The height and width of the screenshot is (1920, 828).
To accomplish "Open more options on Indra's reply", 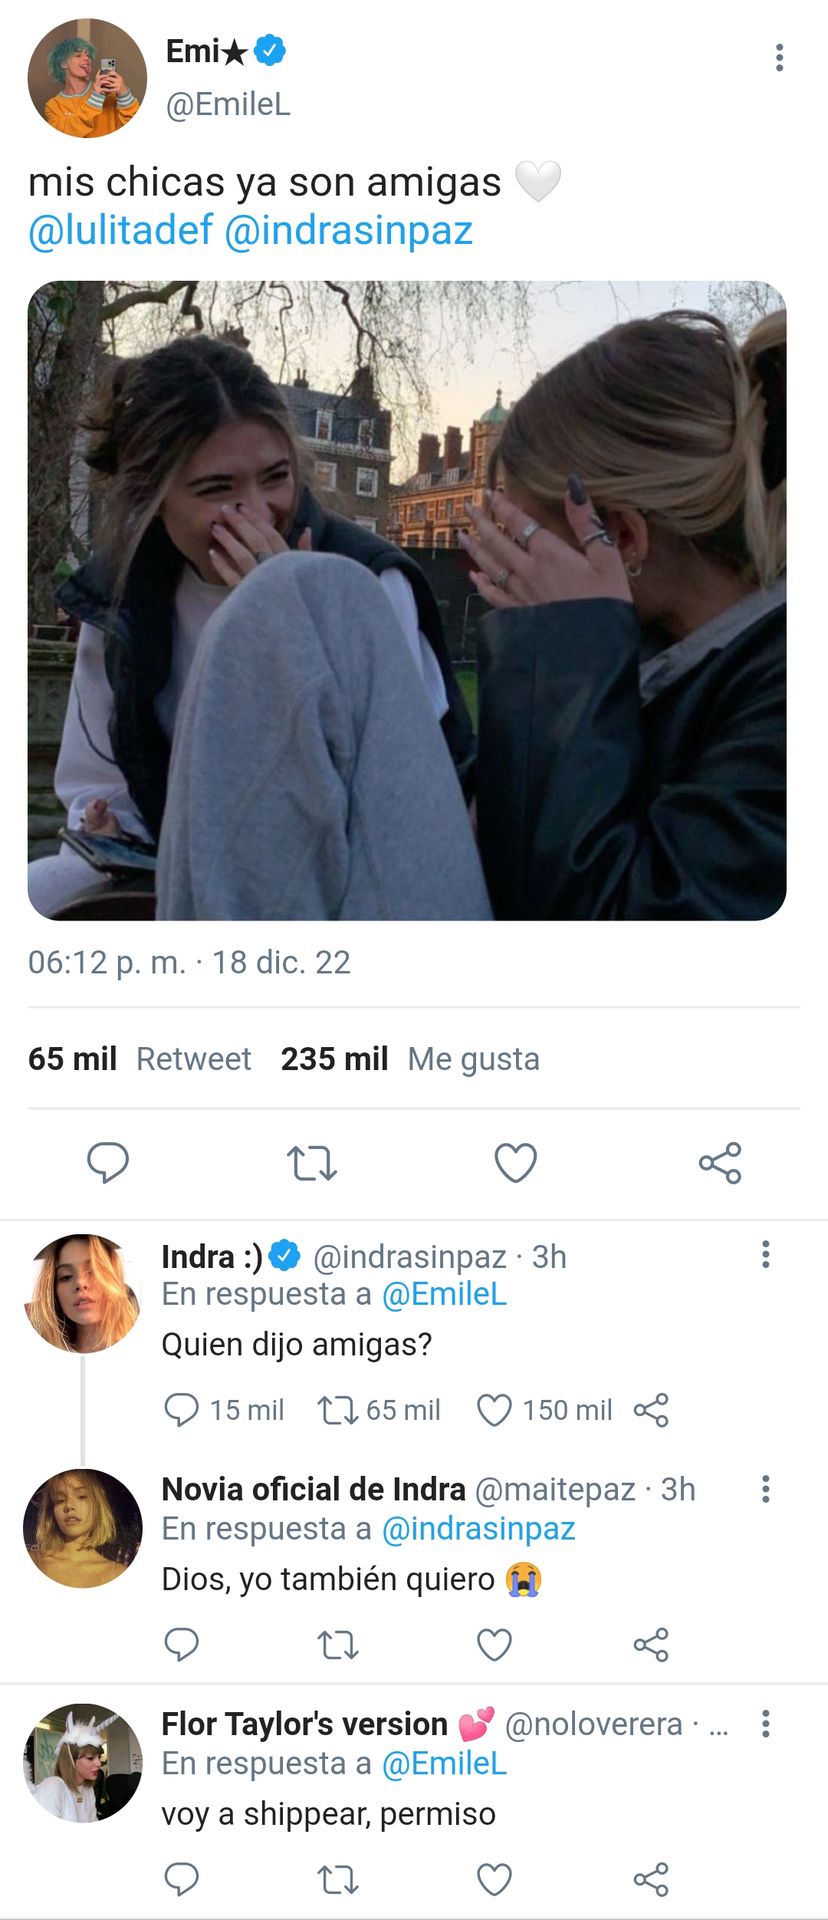I will (x=766, y=1254).
